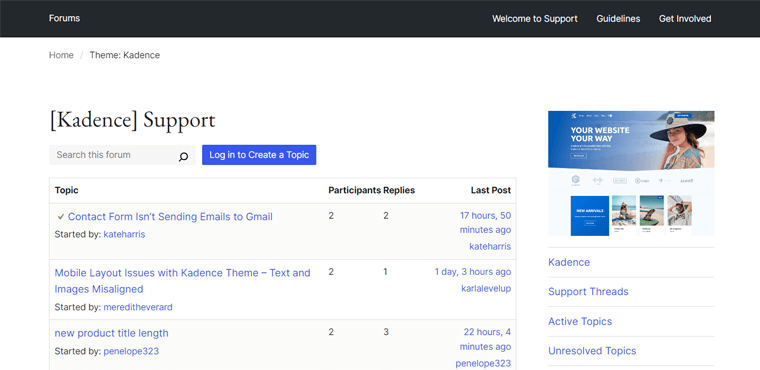Viewport: 760px width, 370px height.
Task: Click the Kadence theme screenshot thumbnail
Action: pyautogui.click(x=631, y=173)
